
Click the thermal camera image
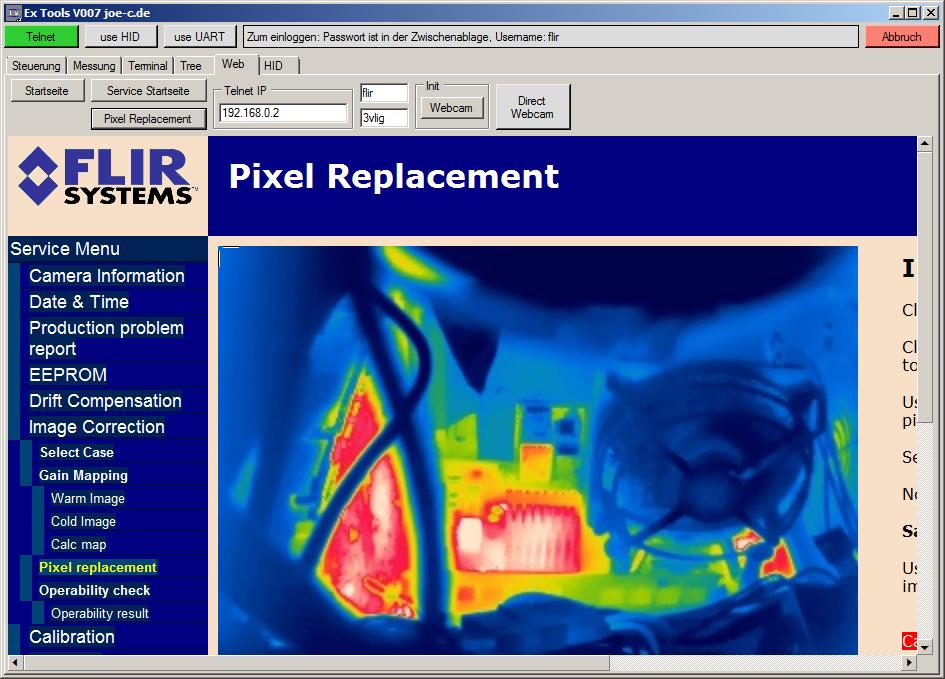click(x=538, y=450)
